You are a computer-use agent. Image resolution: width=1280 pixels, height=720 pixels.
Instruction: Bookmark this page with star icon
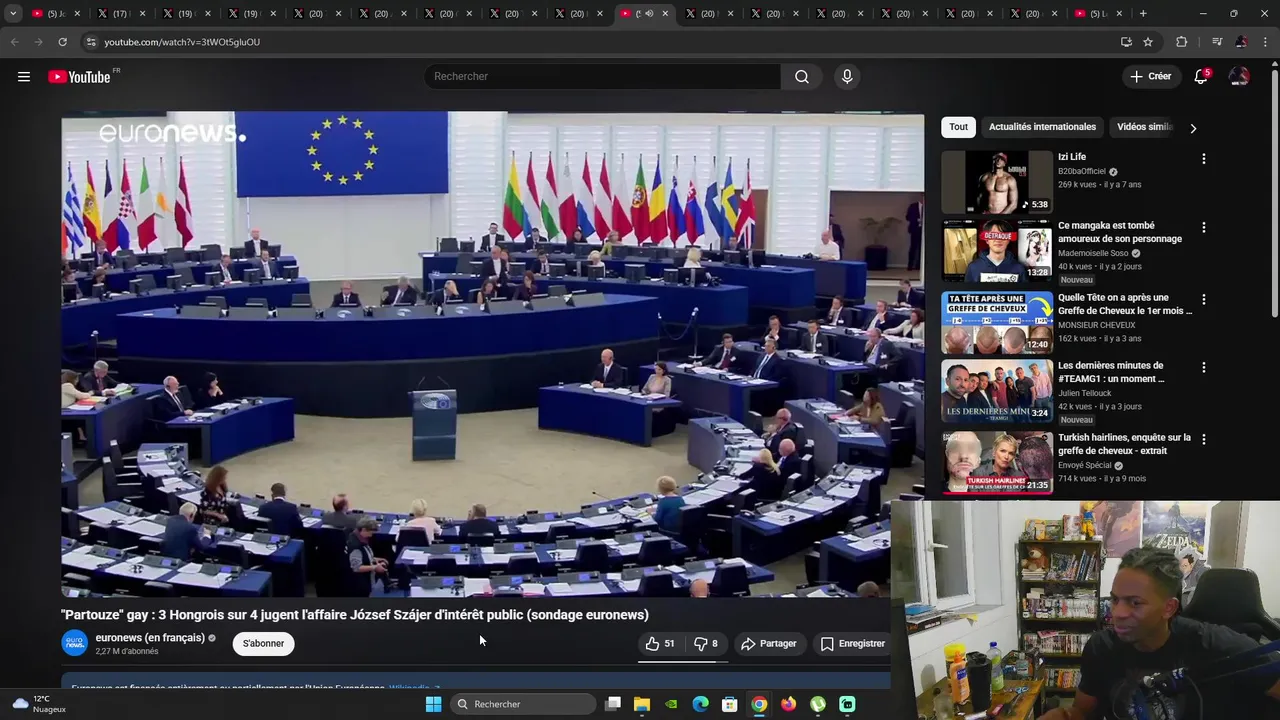(x=1148, y=42)
